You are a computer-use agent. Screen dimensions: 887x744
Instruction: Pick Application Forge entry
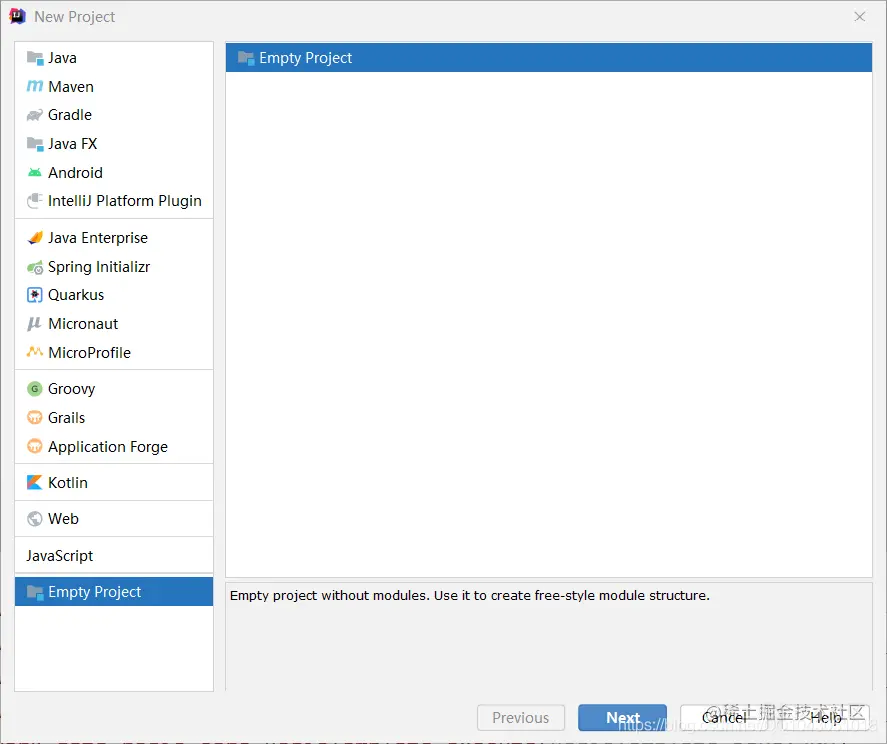pyautogui.click(x=114, y=446)
